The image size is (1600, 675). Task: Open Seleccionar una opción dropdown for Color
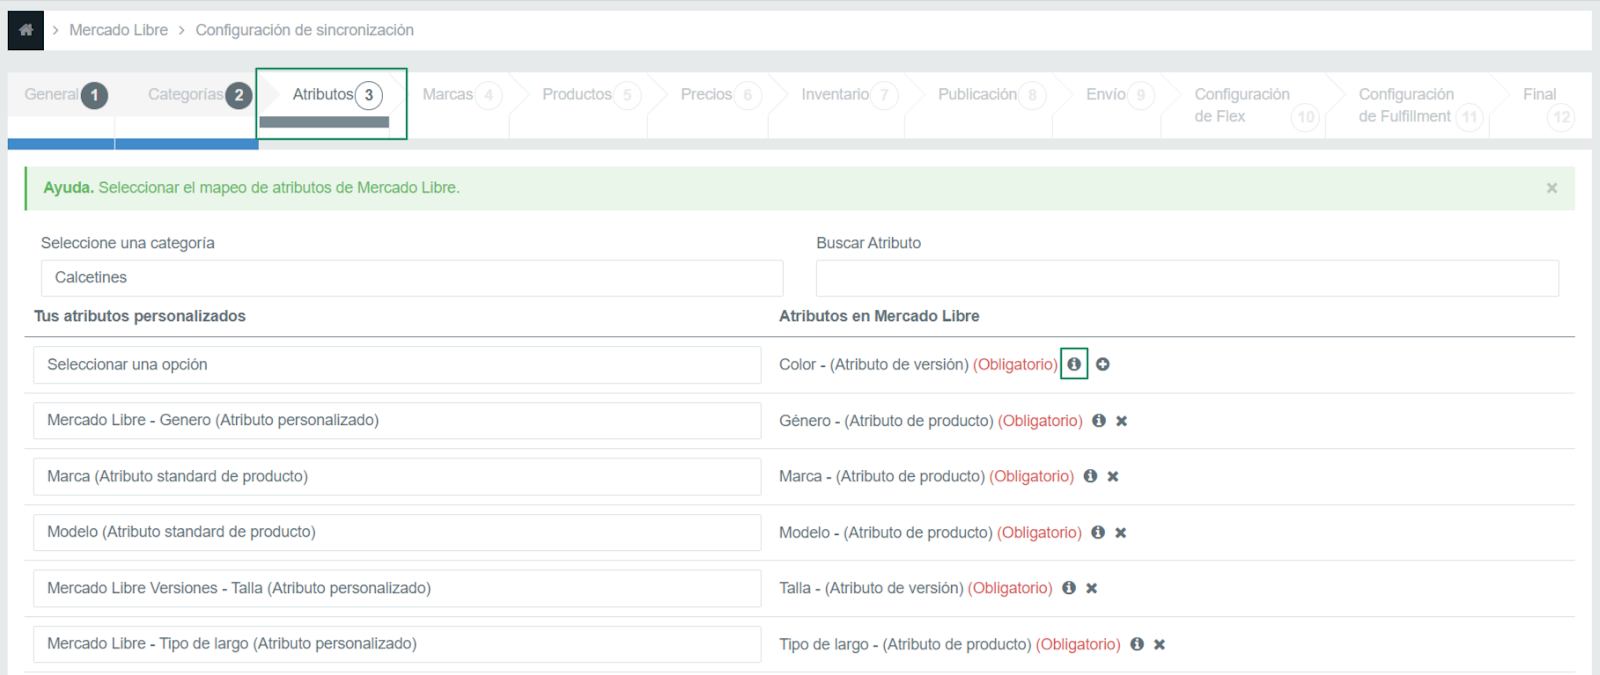pos(397,365)
